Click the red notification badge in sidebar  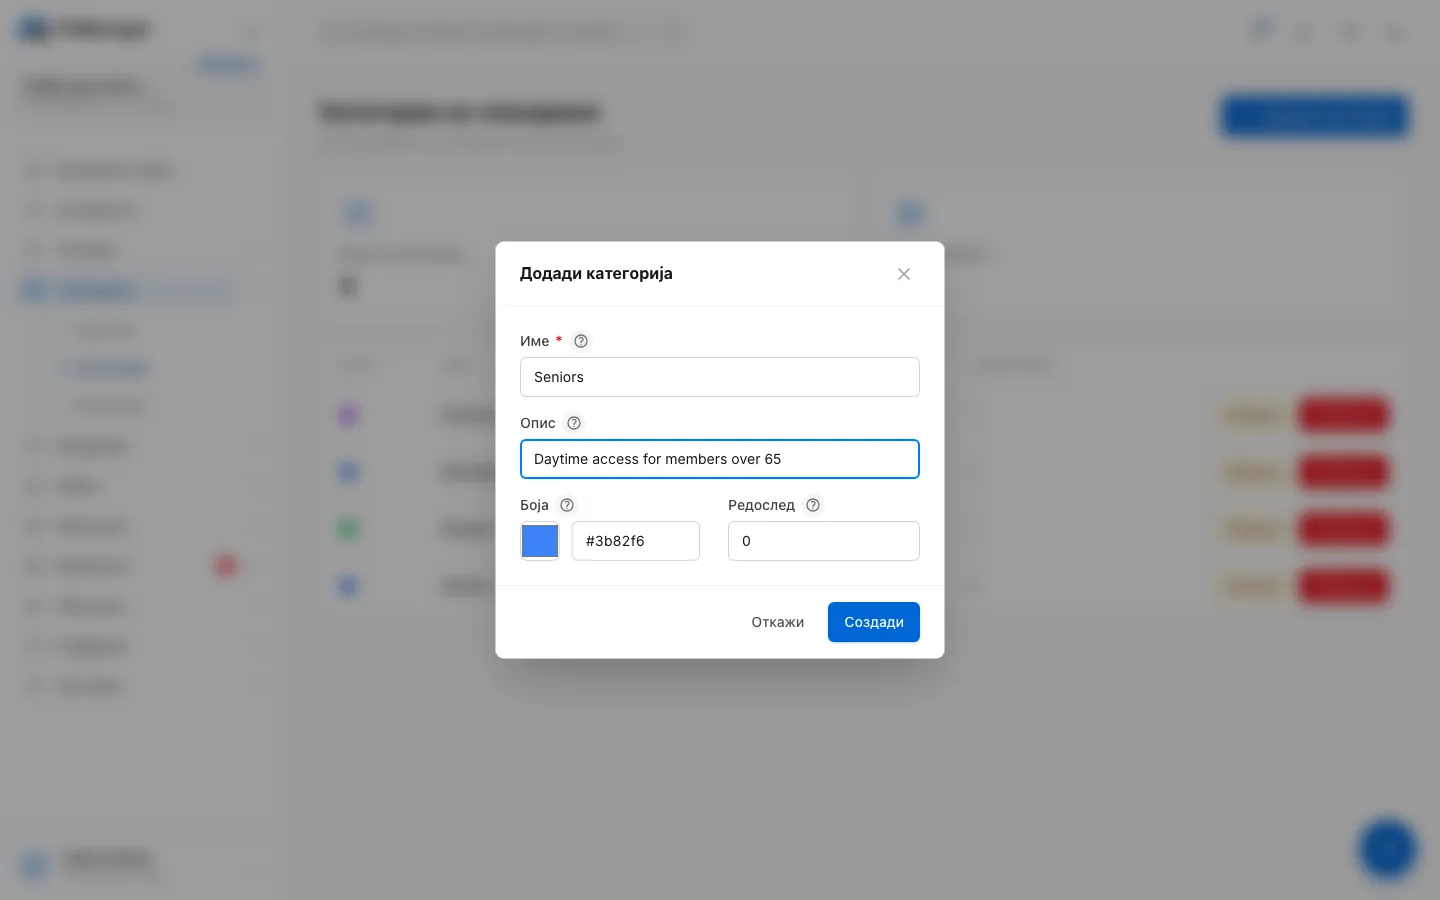coord(226,566)
